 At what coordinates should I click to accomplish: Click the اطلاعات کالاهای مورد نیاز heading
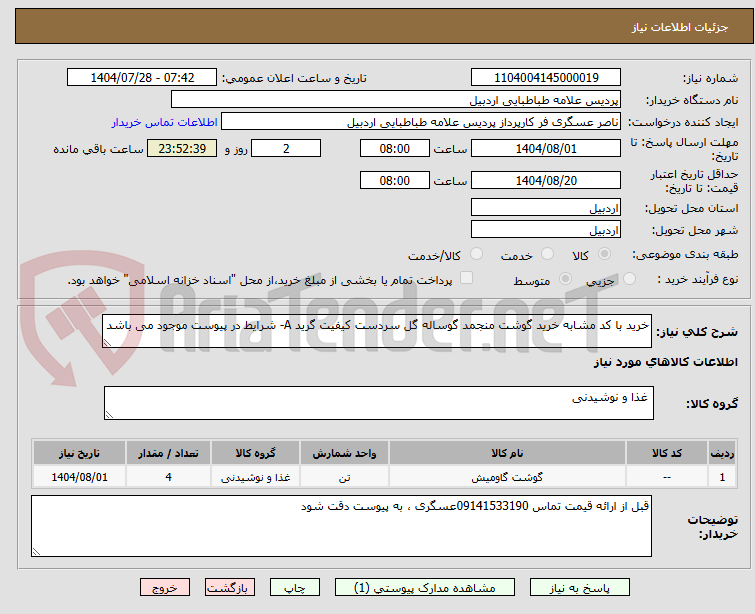[x=665, y=362]
